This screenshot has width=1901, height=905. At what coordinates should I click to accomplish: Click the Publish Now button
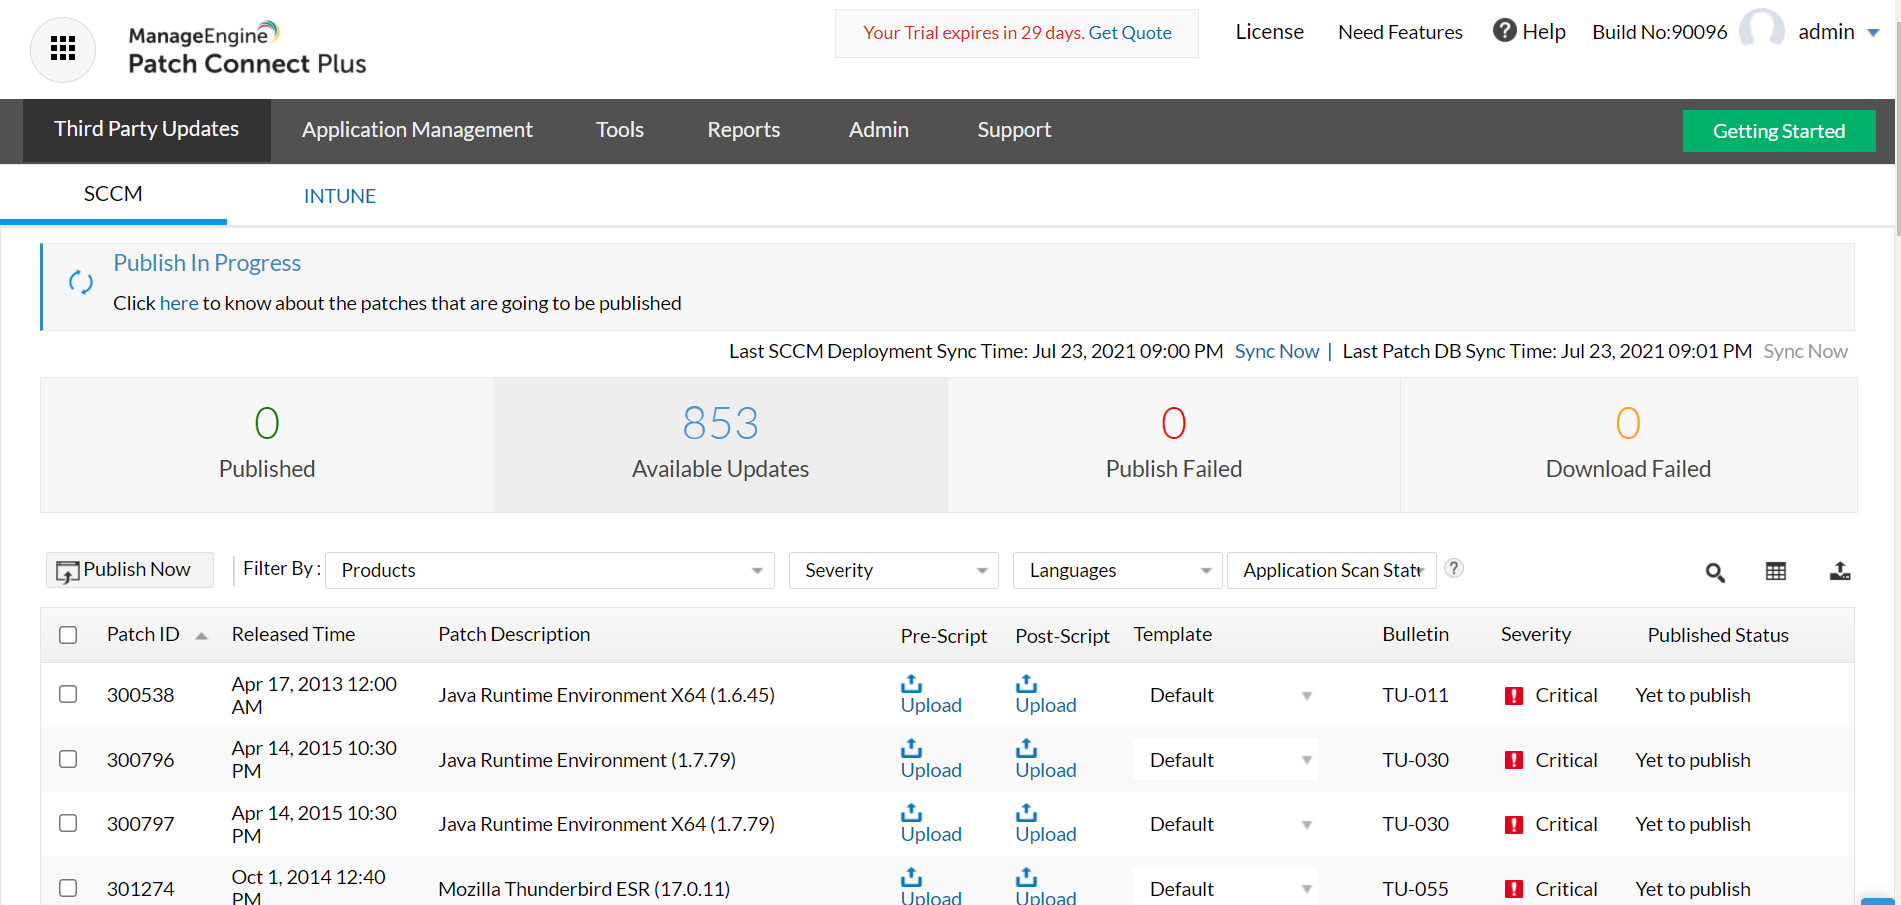click(x=129, y=570)
